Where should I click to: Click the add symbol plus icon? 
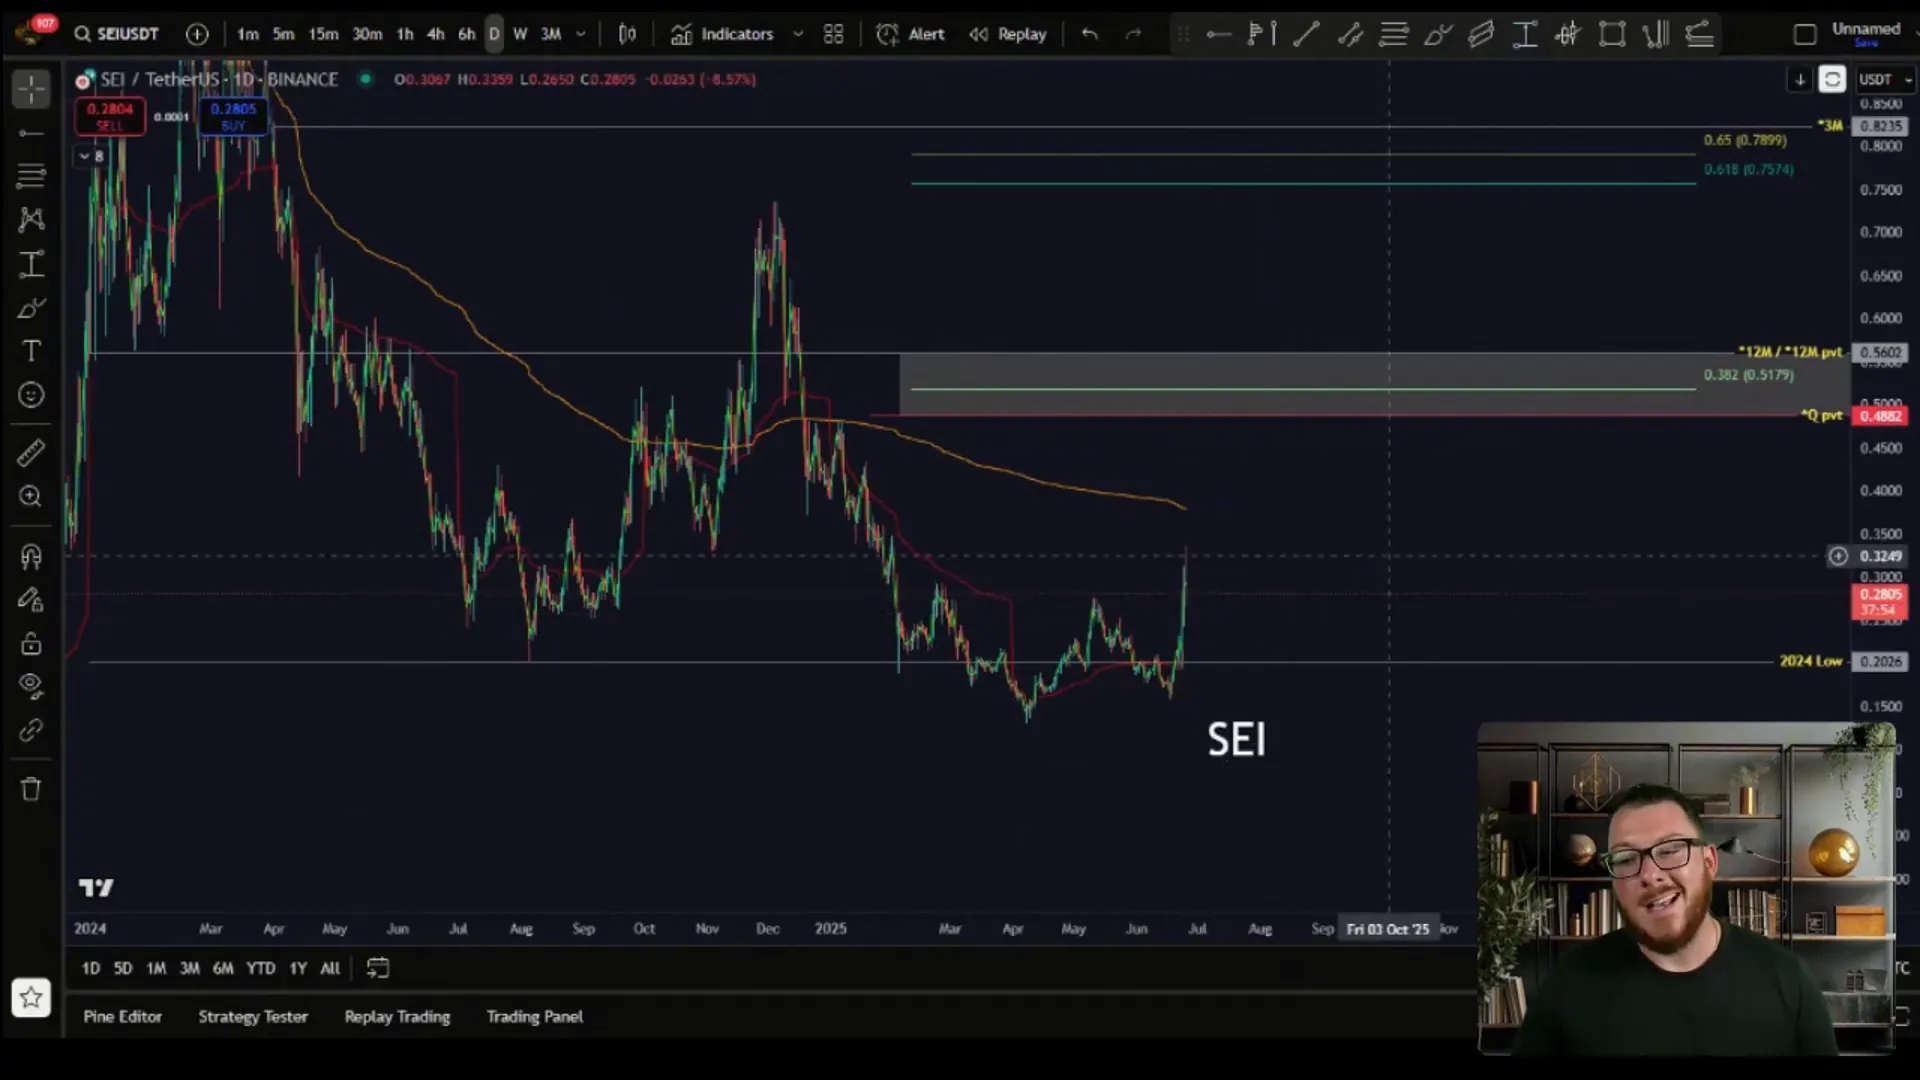[197, 34]
